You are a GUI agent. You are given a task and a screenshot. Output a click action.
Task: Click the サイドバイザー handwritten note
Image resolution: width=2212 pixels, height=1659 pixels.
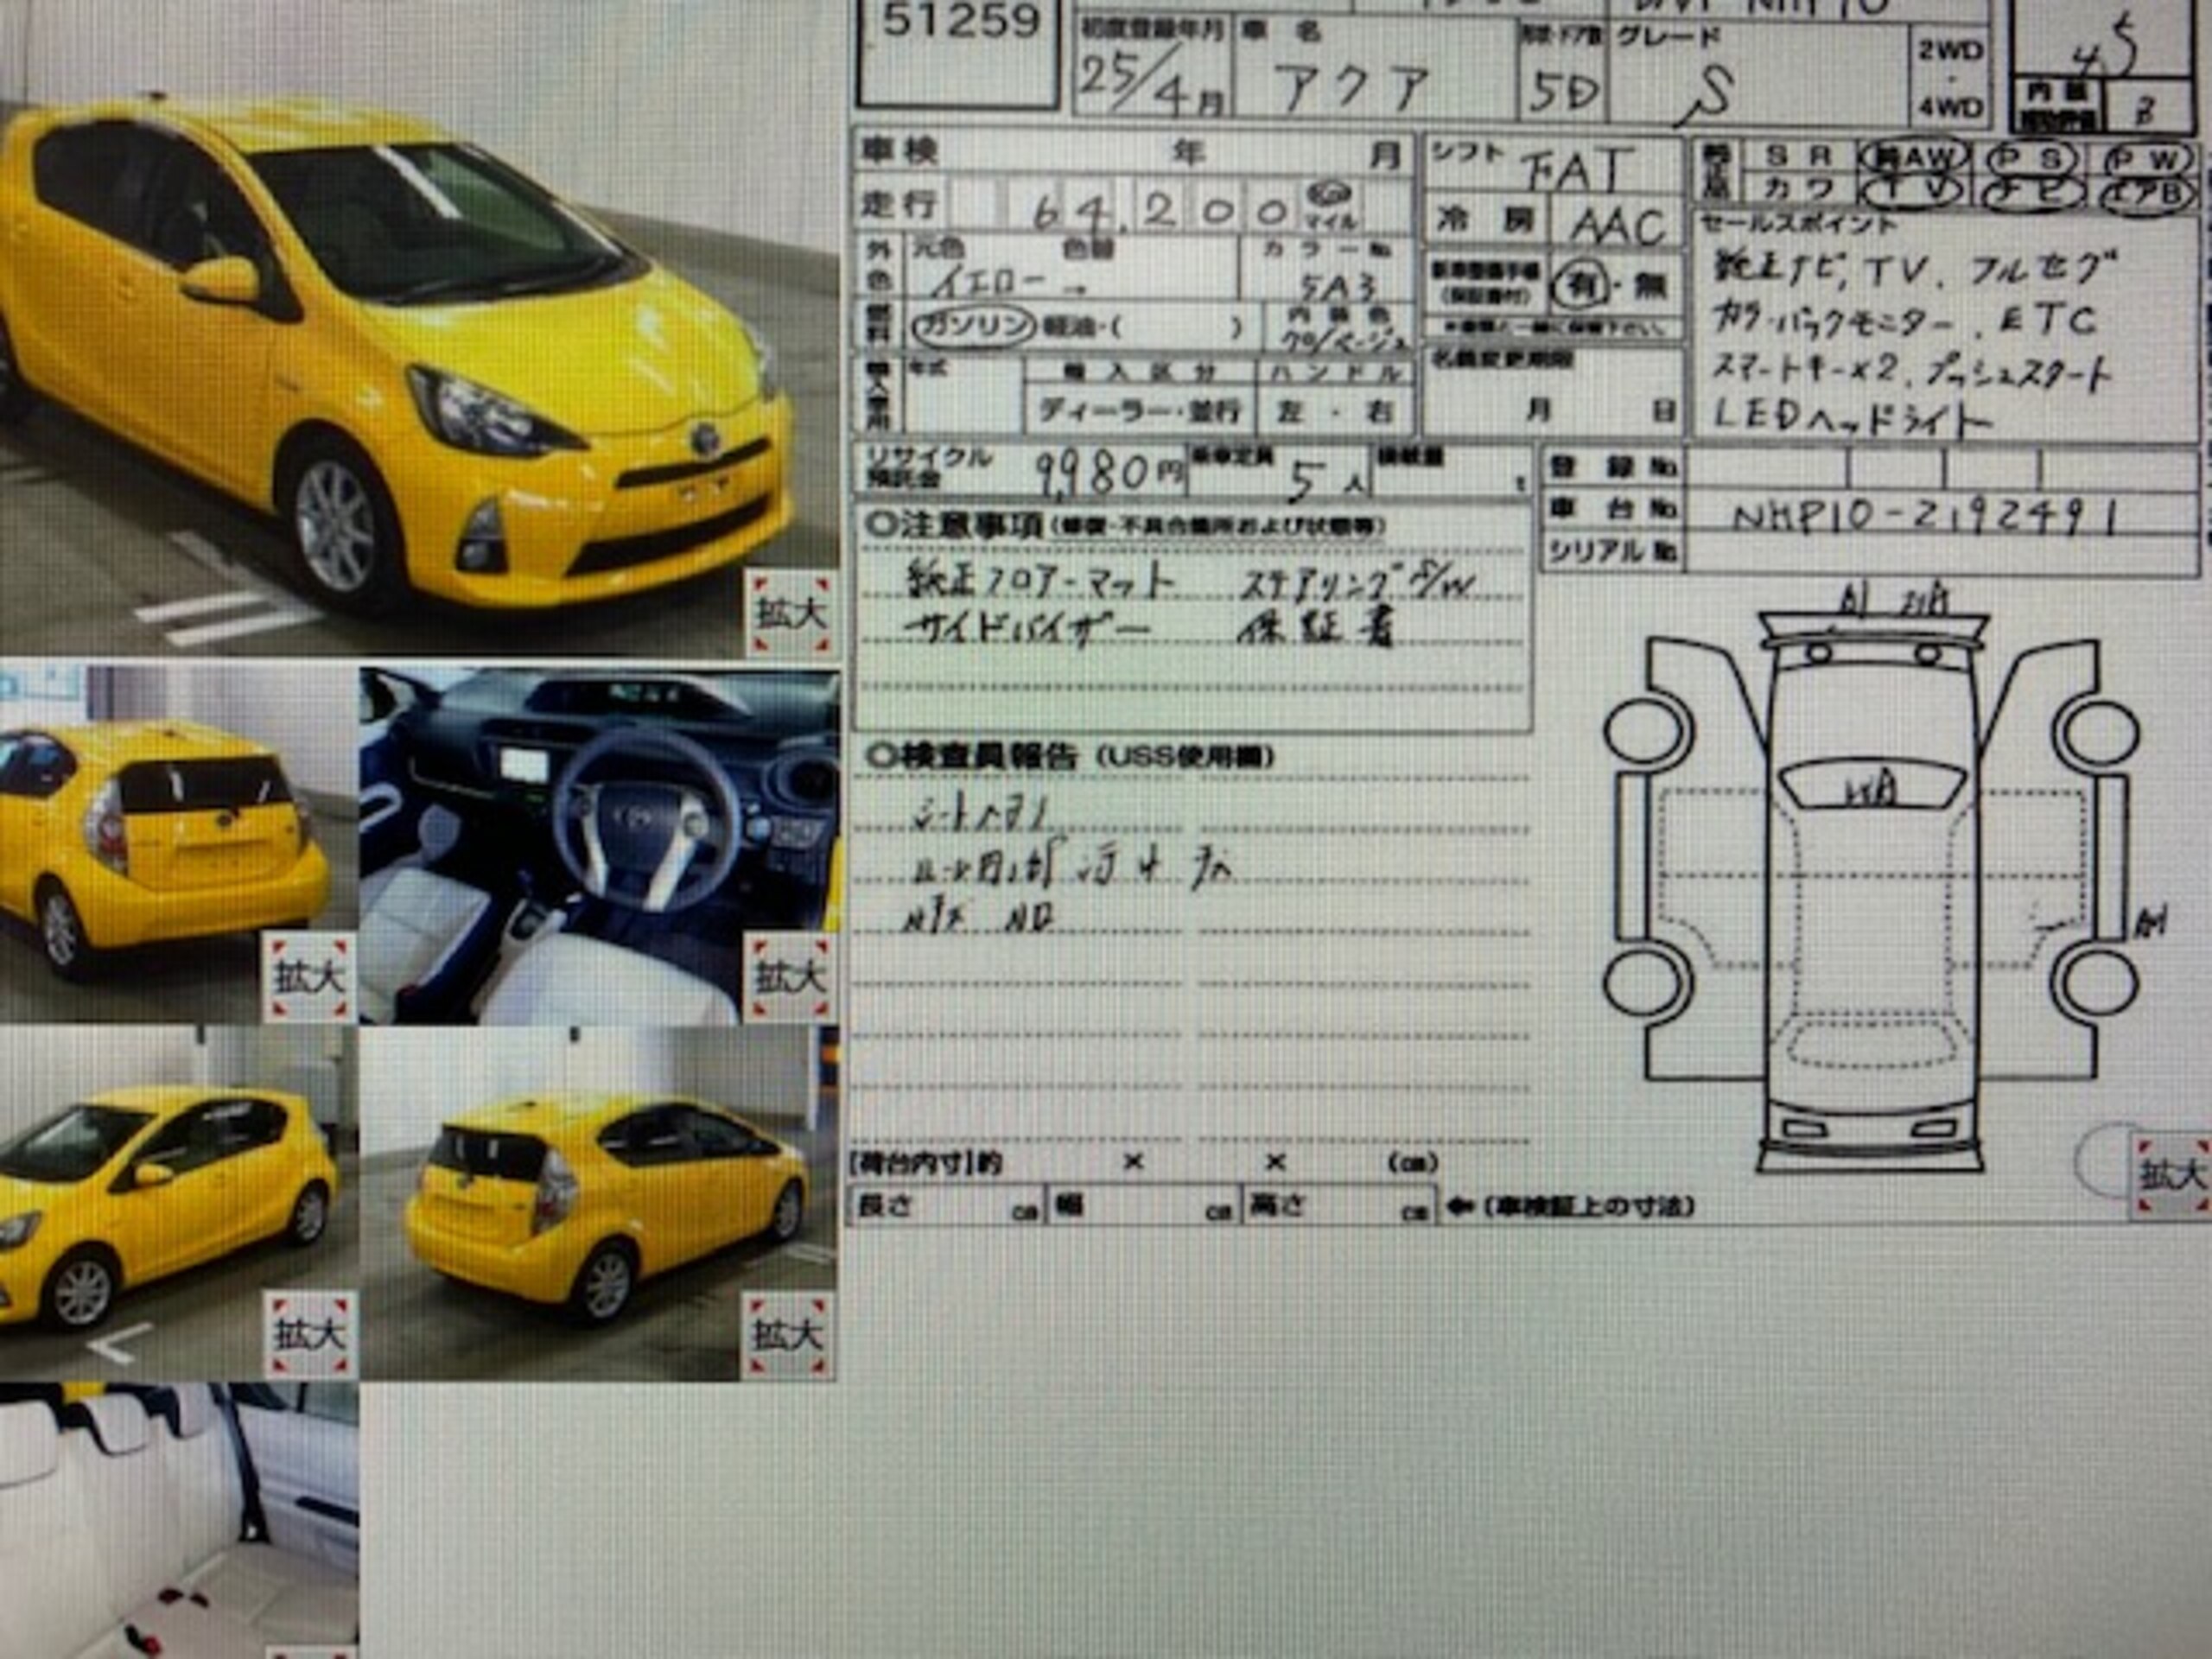tap(1028, 629)
